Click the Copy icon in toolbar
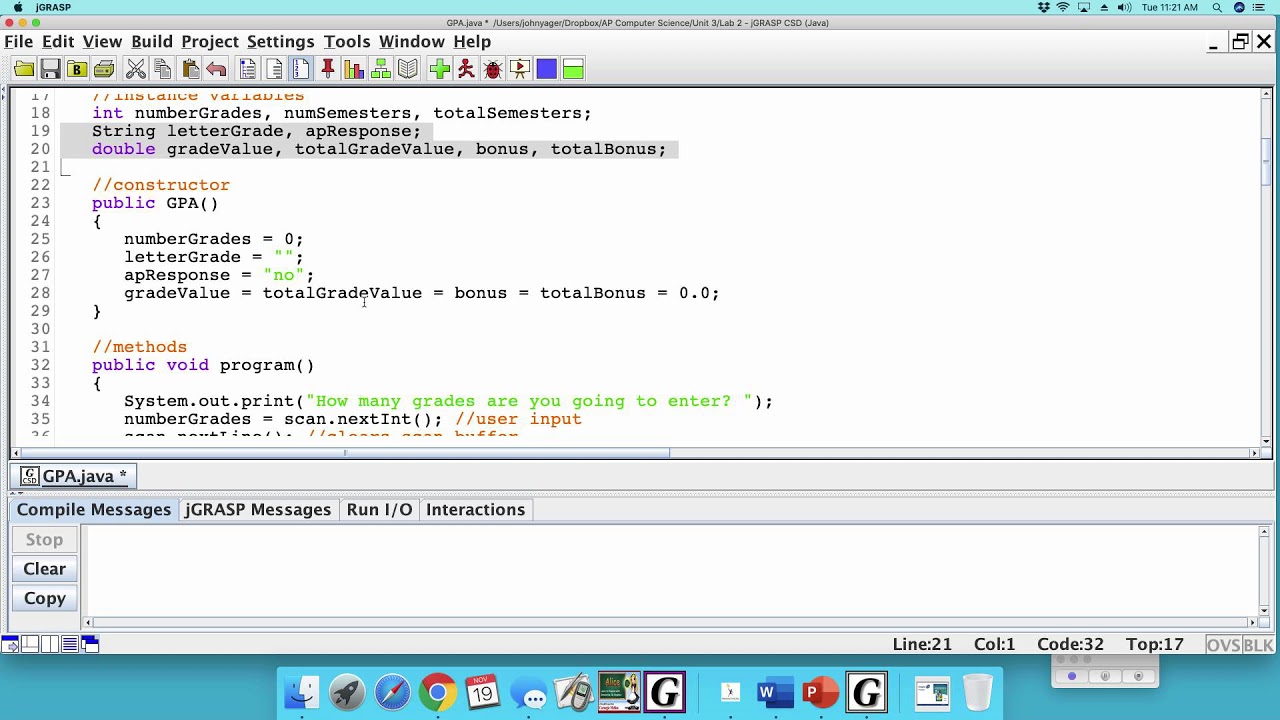The image size is (1280, 720). [163, 69]
